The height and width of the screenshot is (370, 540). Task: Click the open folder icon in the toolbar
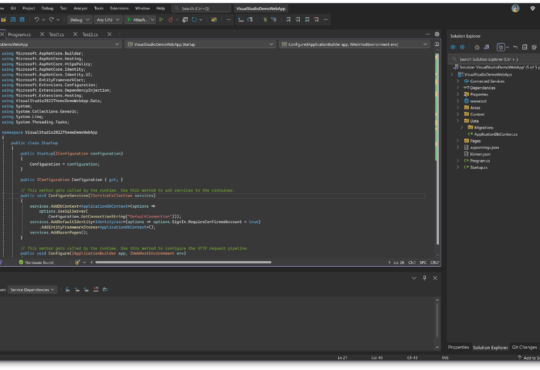(3, 20)
